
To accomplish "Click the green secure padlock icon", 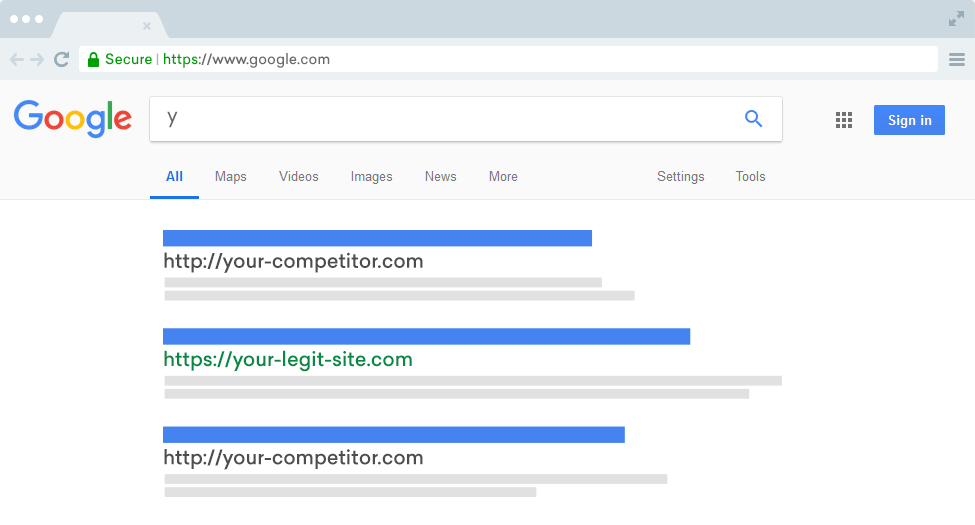I will [x=93, y=59].
